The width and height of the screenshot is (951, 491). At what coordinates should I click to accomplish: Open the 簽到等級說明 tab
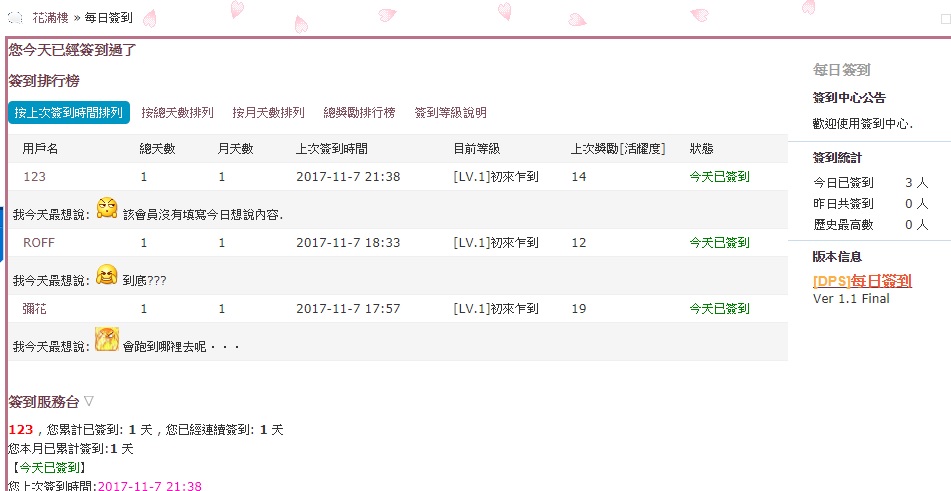(x=450, y=113)
